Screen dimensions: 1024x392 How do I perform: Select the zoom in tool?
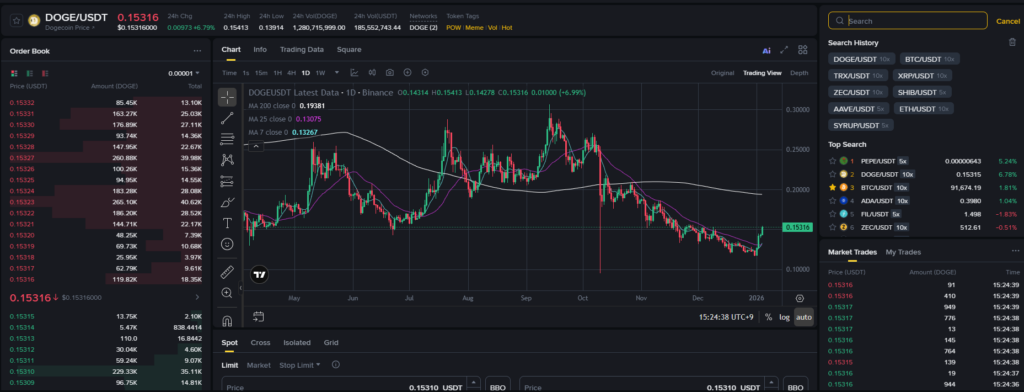(x=227, y=293)
